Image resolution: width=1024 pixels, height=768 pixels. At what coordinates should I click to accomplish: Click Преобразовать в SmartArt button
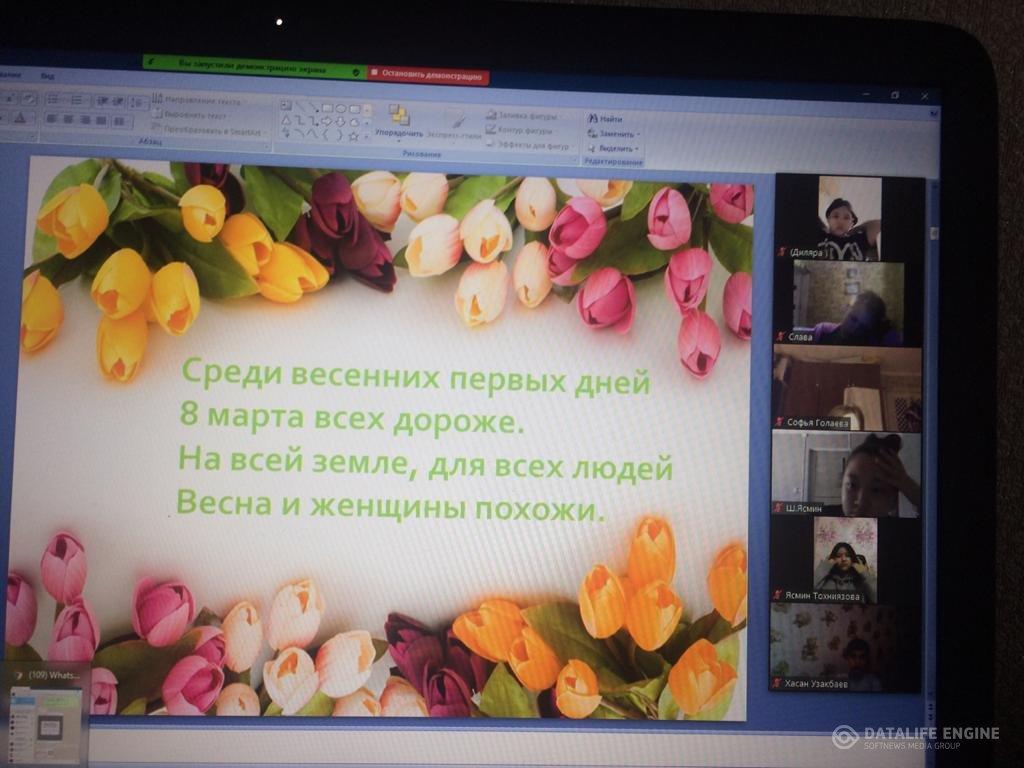point(204,131)
